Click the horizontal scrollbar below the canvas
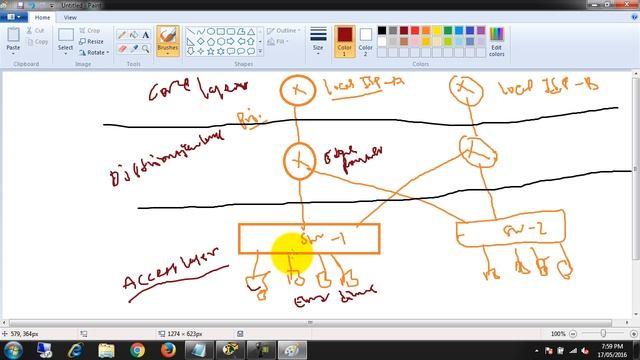640x360 pixels. coord(310,322)
